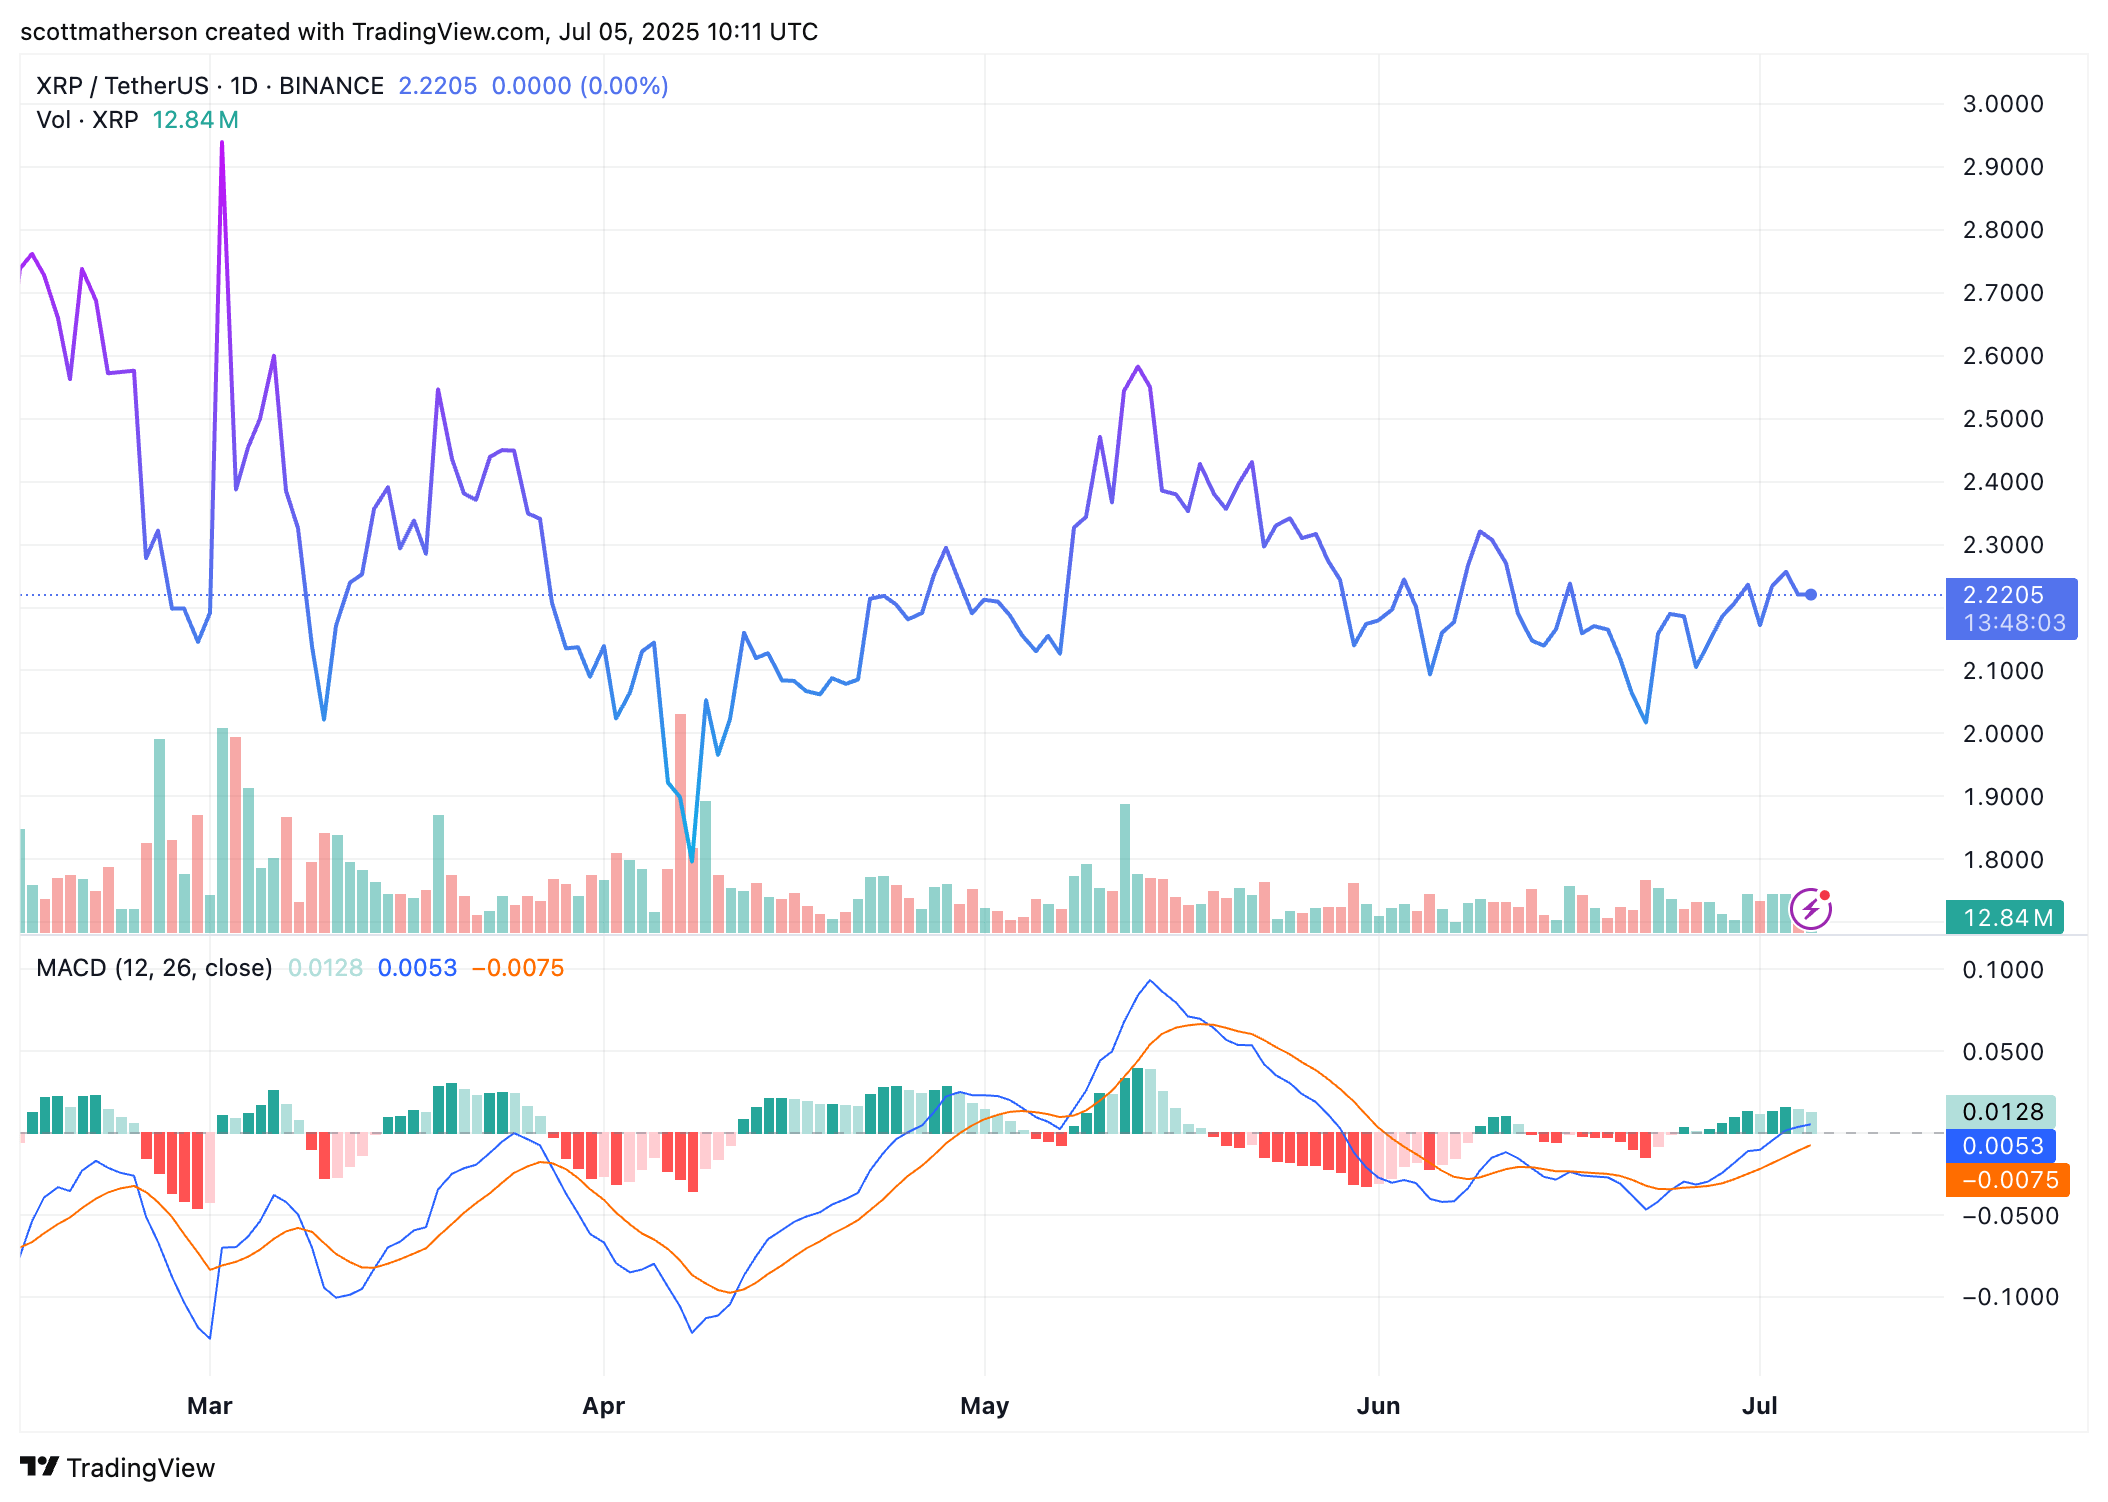Viewport: 2108px width, 1502px height.
Task: Click the Apr label on time axis
Action: point(604,1405)
